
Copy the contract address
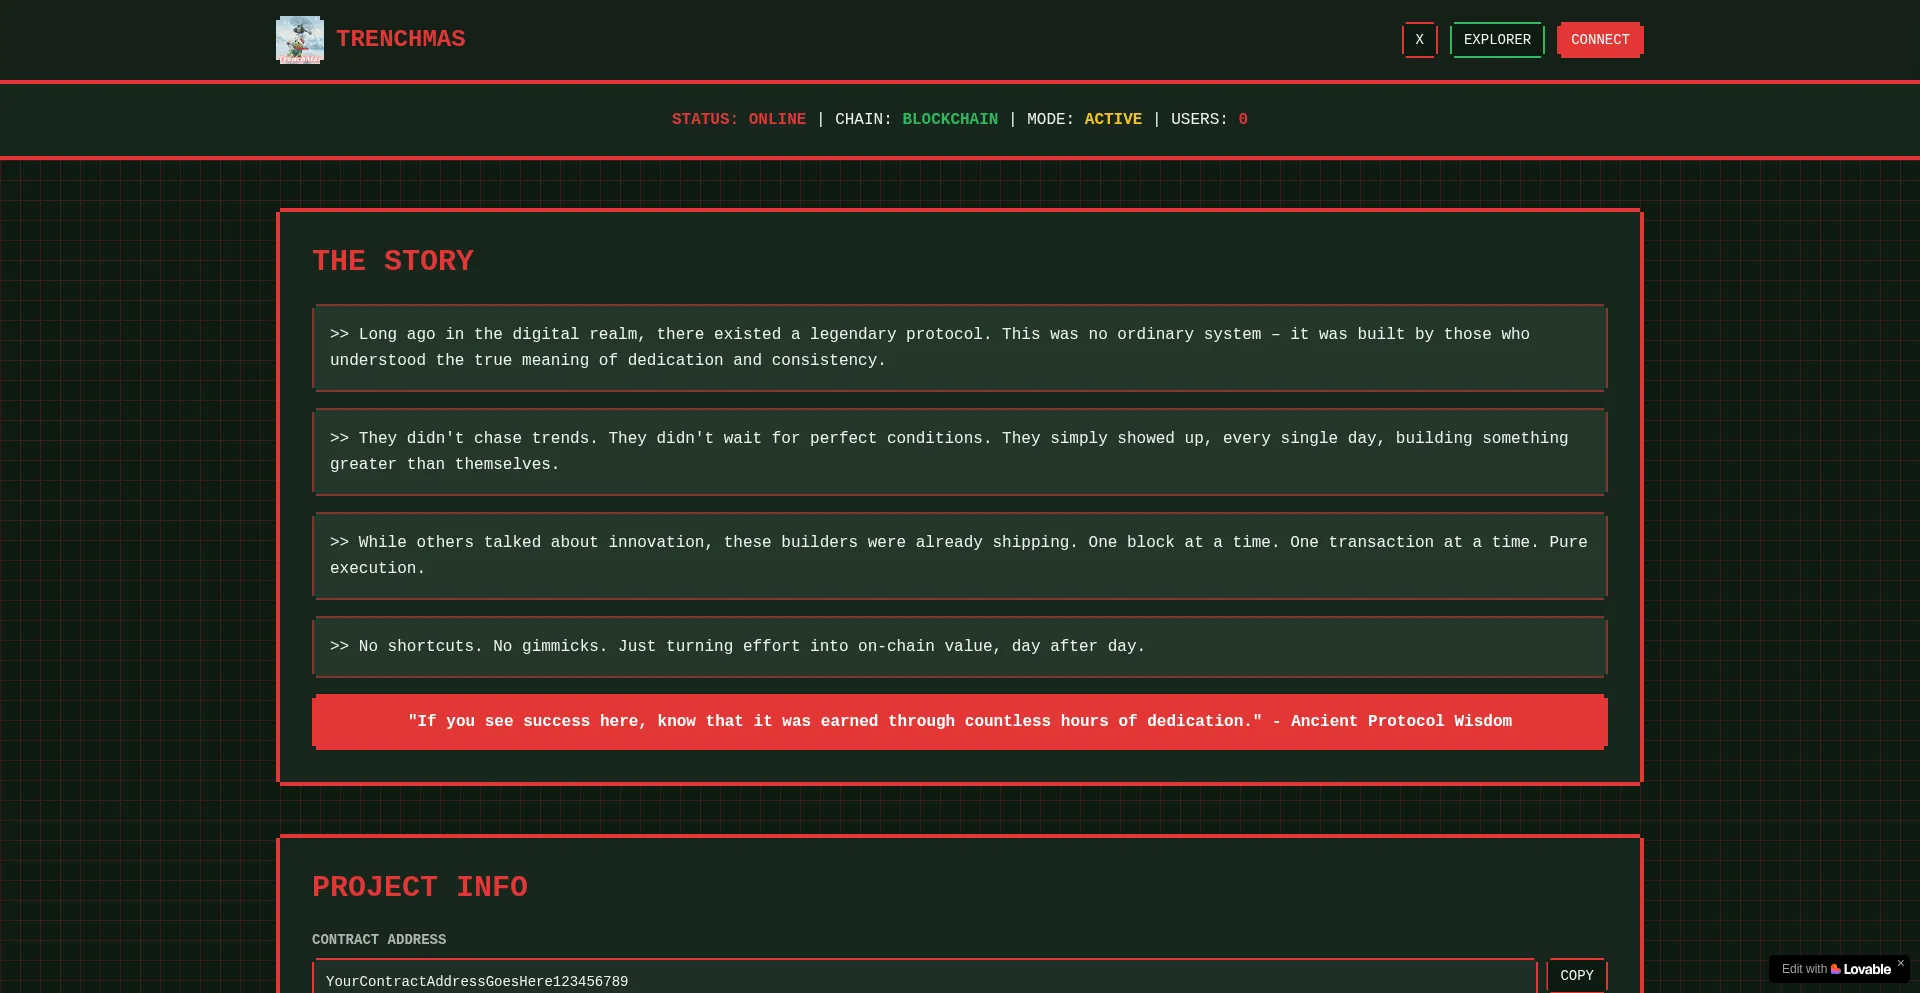pyautogui.click(x=1576, y=975)
